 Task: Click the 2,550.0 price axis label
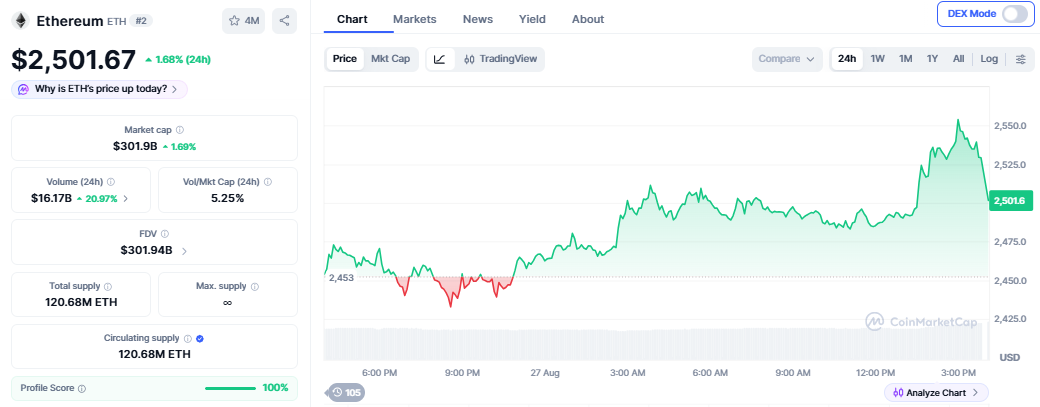(x=1010, y=125)
